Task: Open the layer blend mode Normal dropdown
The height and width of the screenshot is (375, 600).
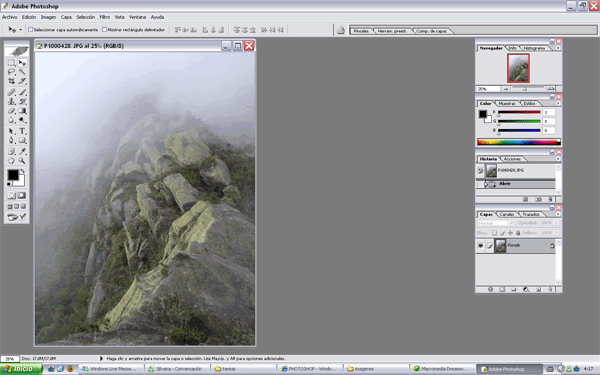Action: [495, 223]
